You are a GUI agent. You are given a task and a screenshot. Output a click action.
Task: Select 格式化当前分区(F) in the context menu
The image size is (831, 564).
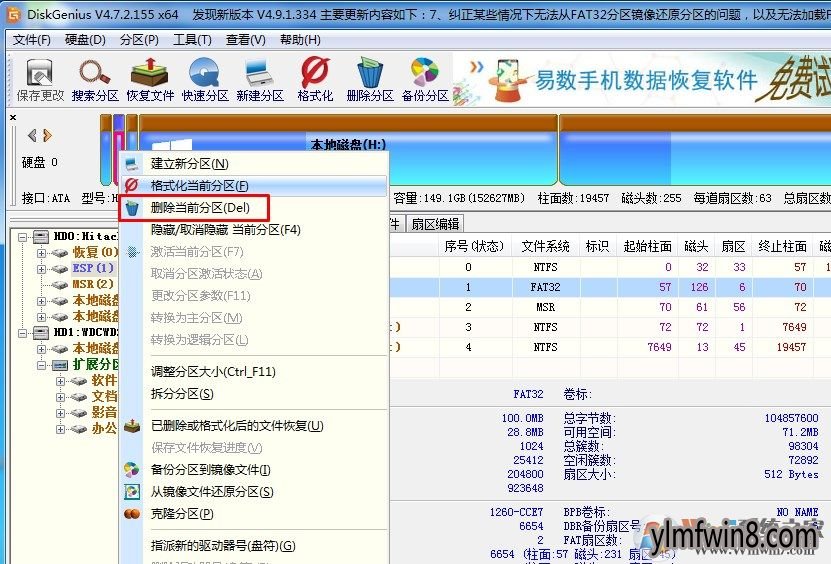point(200,186)
